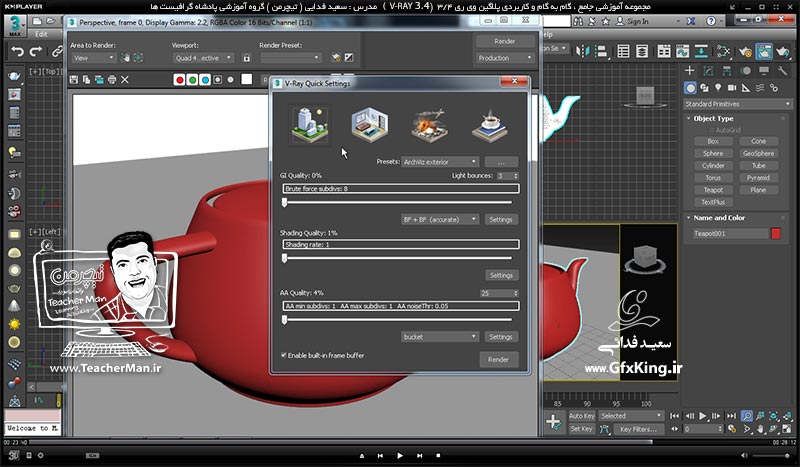The image size is (800, 467).
Task: Select the Cameras category icon
Action: point(732,88)
